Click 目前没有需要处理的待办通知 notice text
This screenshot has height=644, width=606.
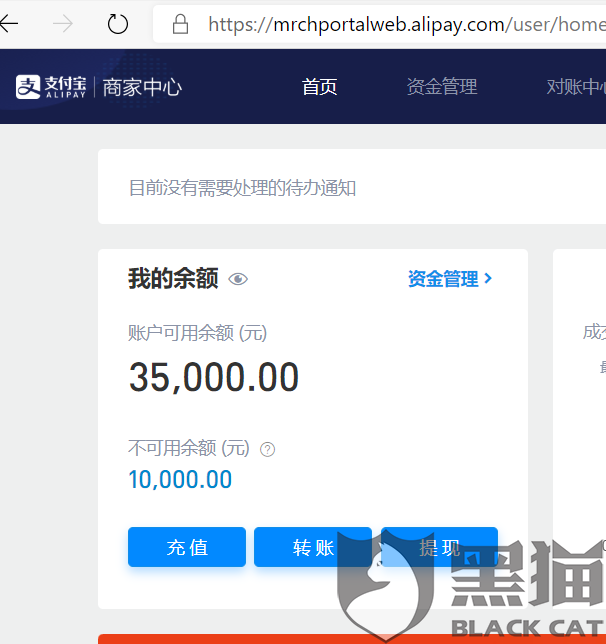tap(242, 188)
